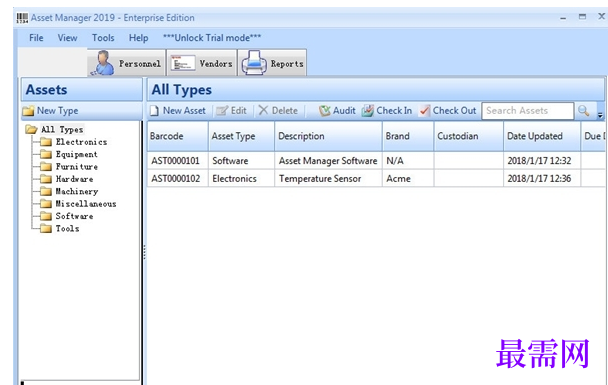Sort by Barcode column header
The image size is (608, 385).
[178, 136]
